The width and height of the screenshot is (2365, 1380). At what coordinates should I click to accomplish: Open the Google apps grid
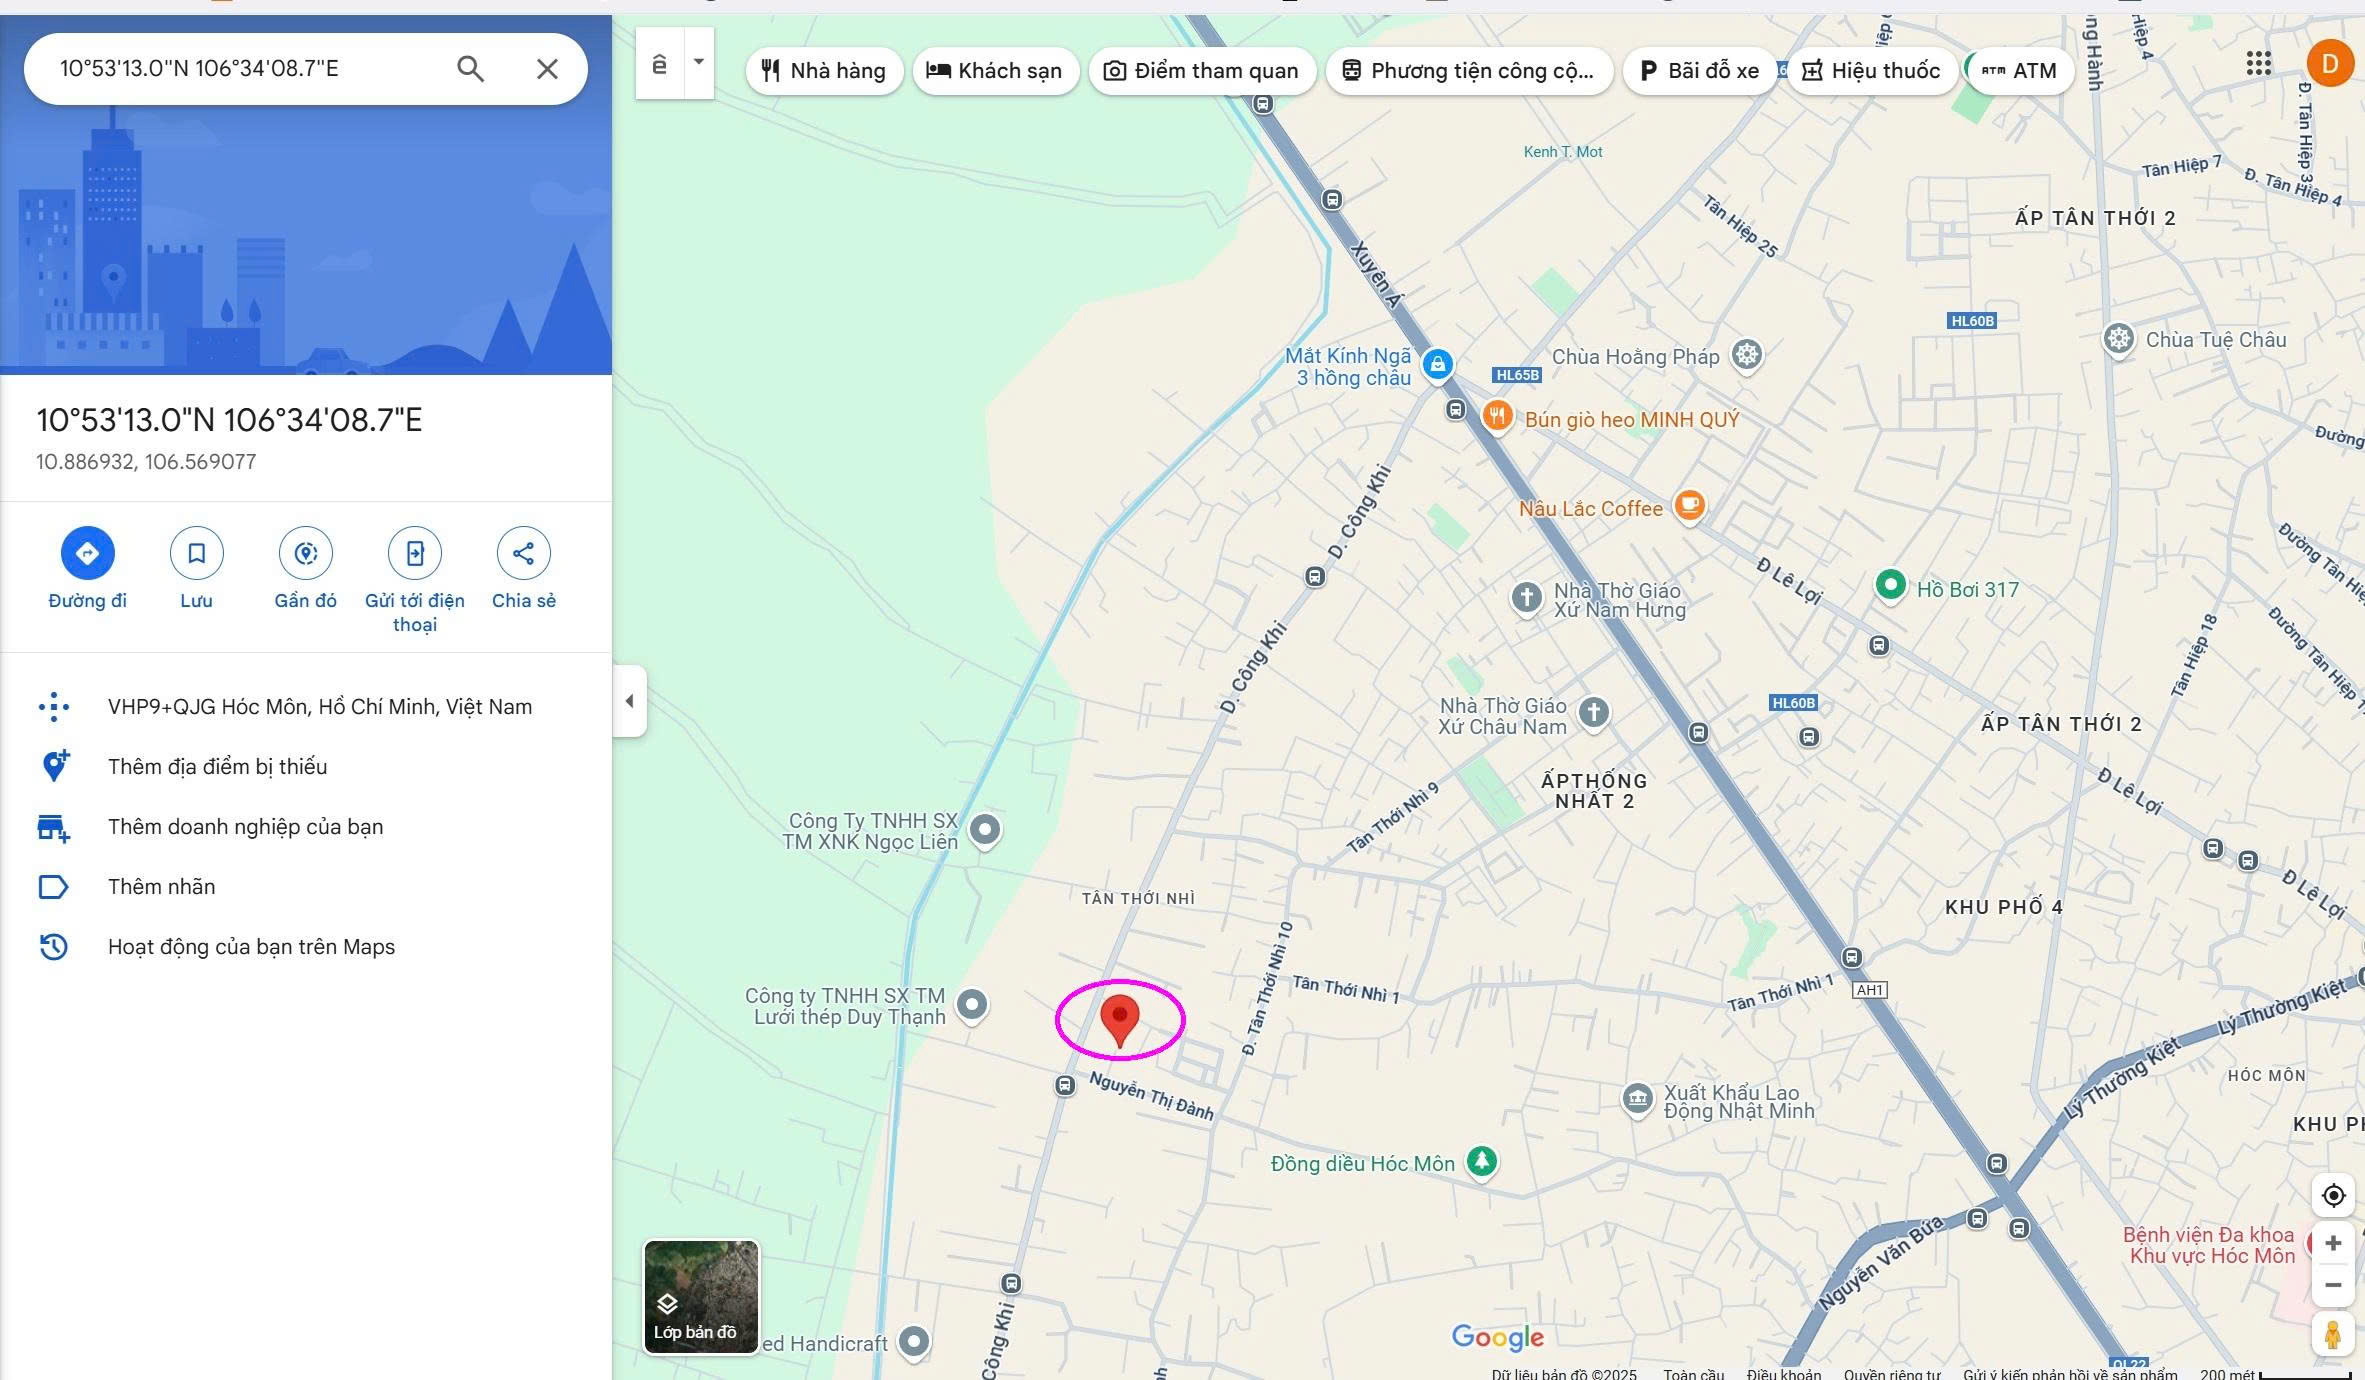(2258, 64)
